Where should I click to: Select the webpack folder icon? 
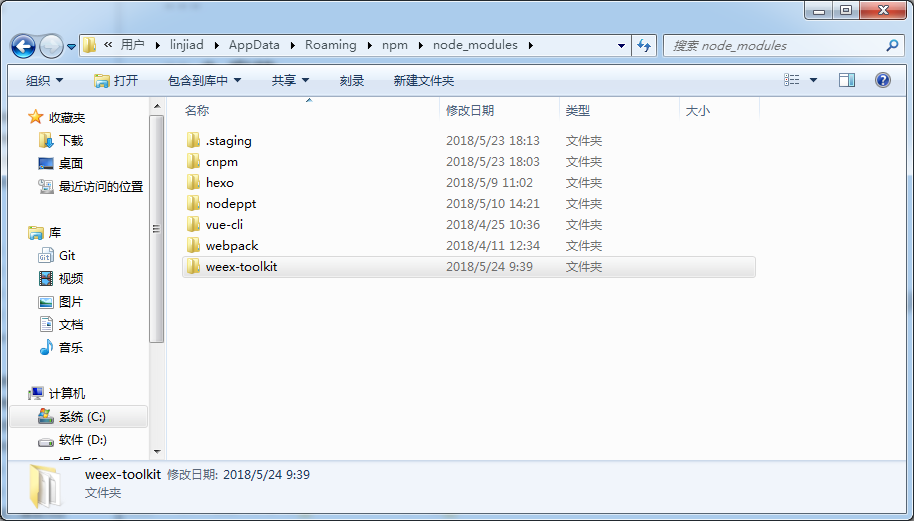[x=194, y=245]
